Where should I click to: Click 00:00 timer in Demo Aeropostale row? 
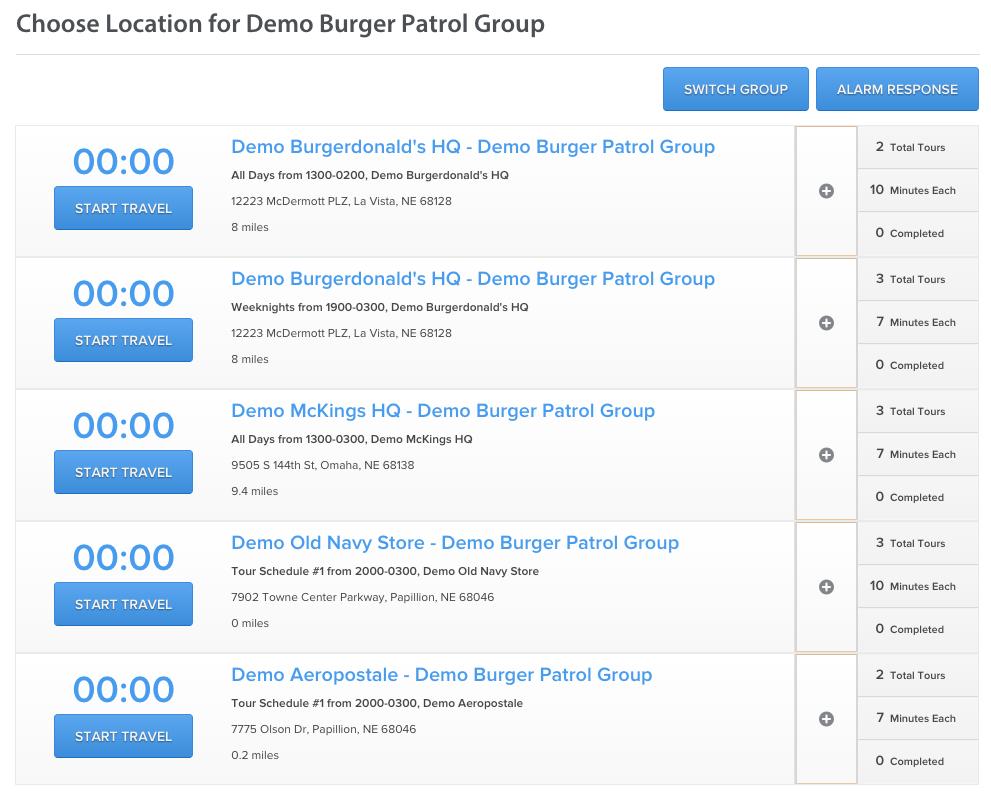(123, 689)
